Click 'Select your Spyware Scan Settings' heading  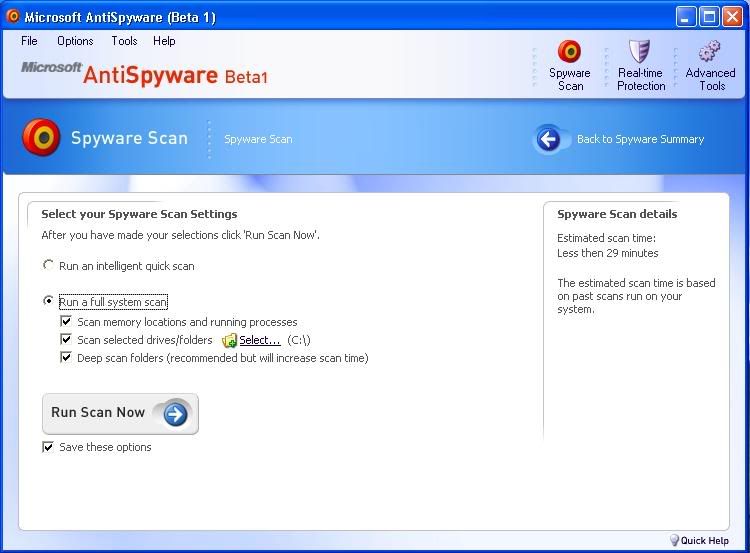139,214
